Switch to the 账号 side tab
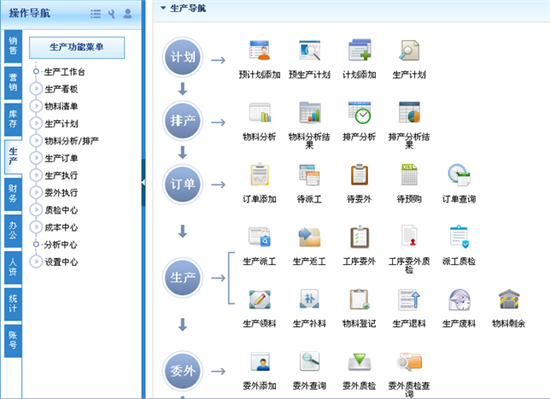The image size is (550, 399). pyautogui.click(x=13, y=341)
